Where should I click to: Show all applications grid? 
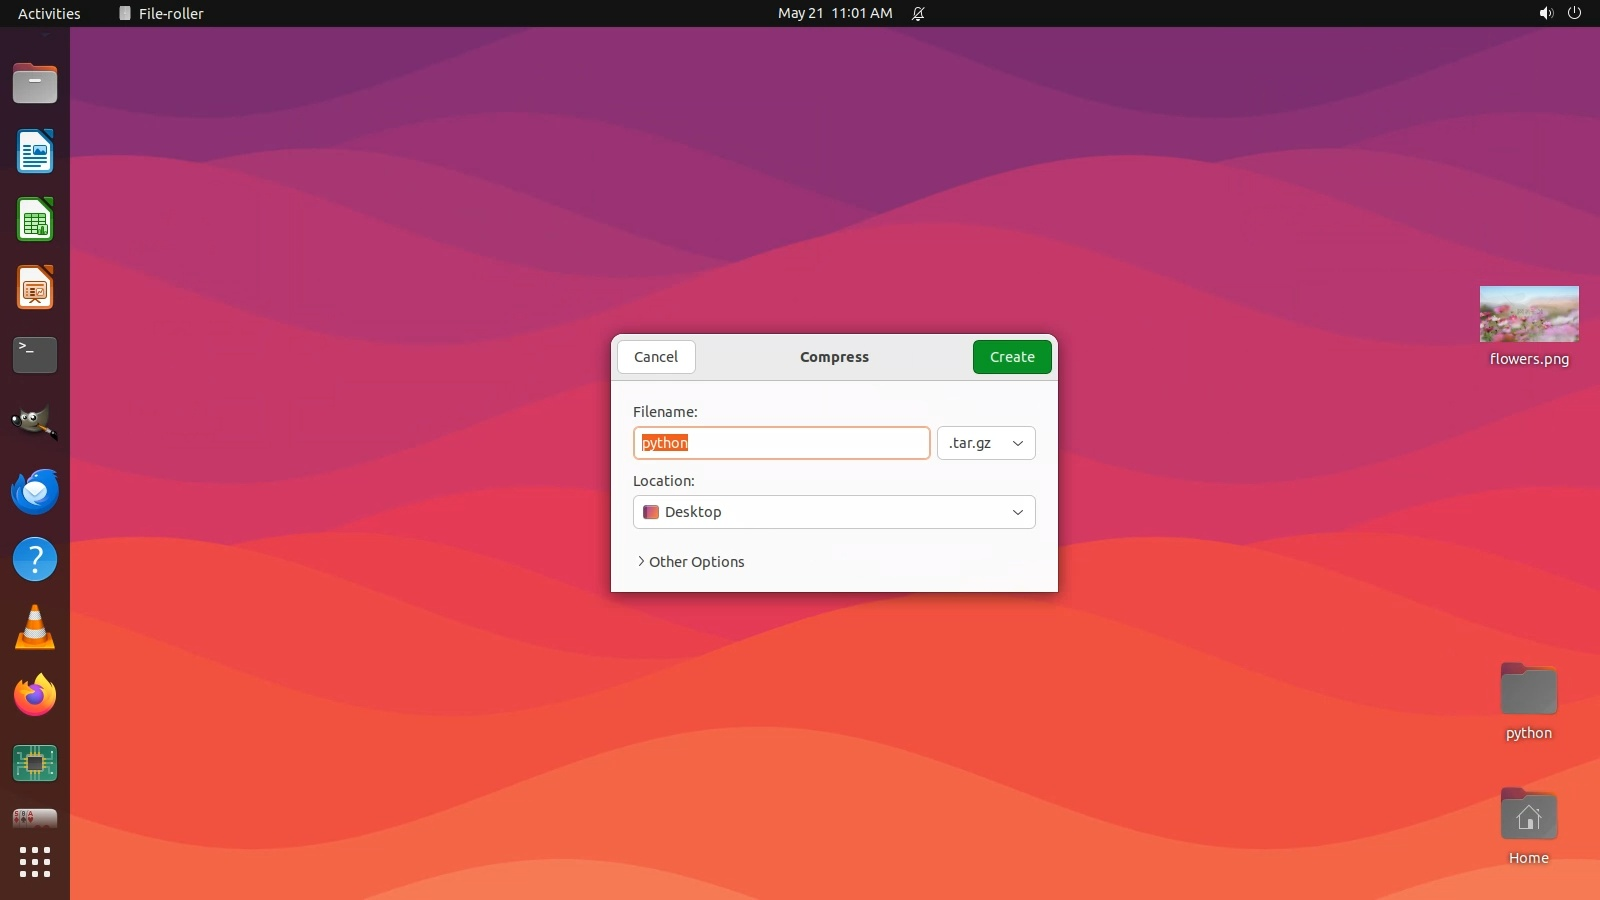pyautogui.click(x=35, y=861)
